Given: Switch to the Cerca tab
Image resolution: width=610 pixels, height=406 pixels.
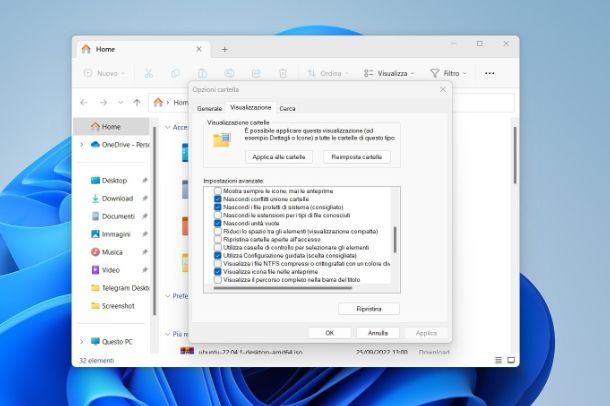Looking at the screenshot, I should tap(287, 108).
